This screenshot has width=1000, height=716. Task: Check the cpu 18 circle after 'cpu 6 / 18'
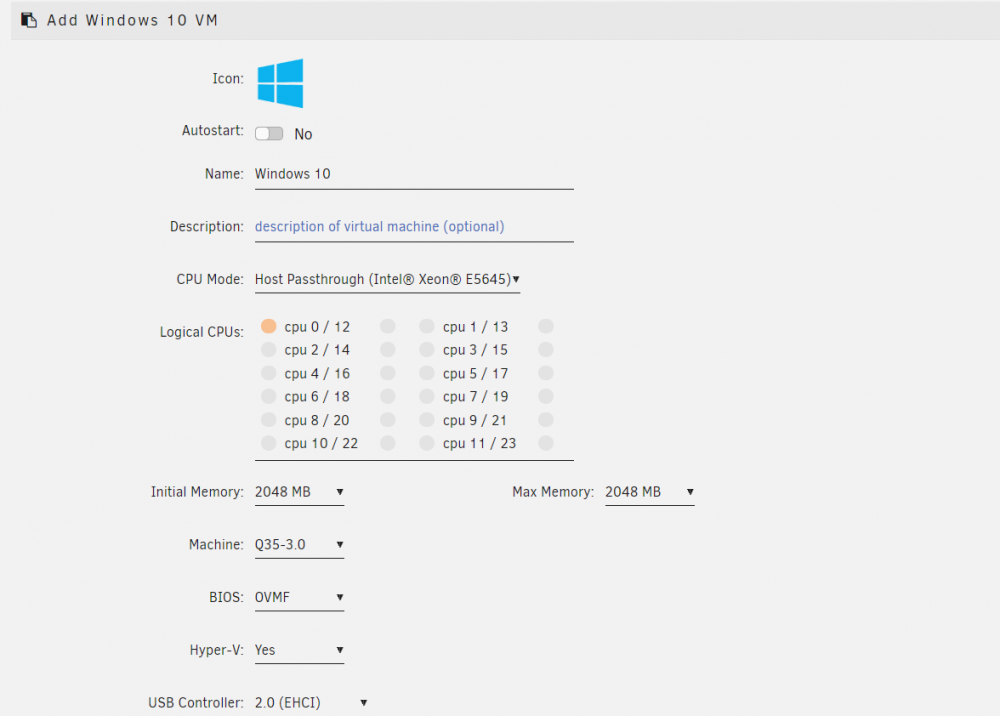point(388,397)
